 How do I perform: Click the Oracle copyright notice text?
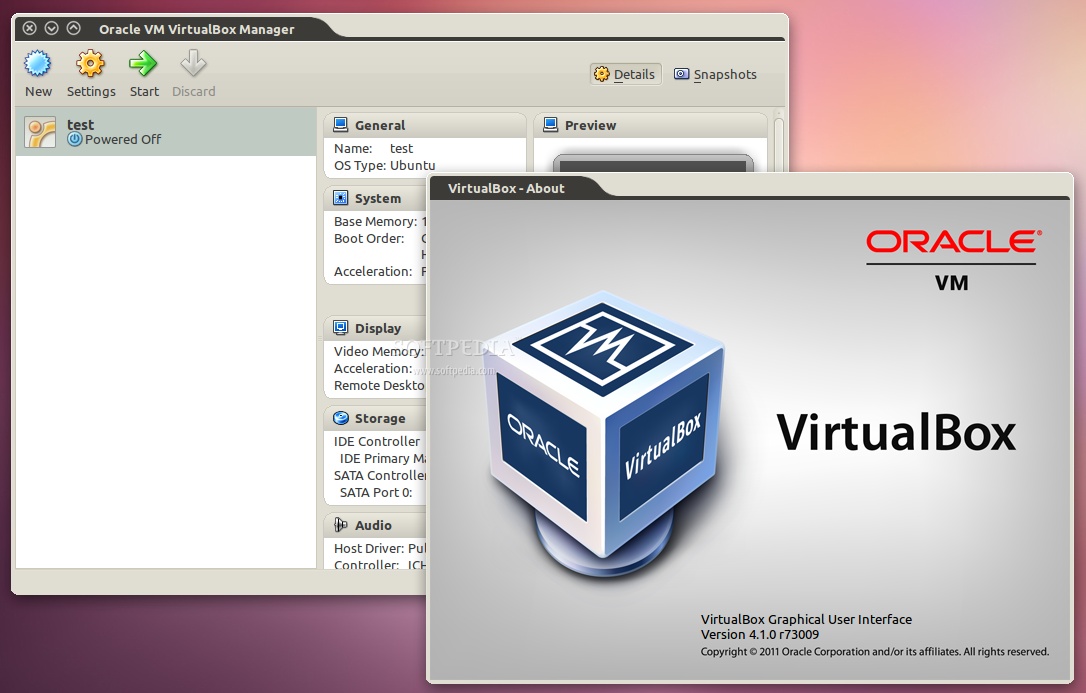coord(875,651)
